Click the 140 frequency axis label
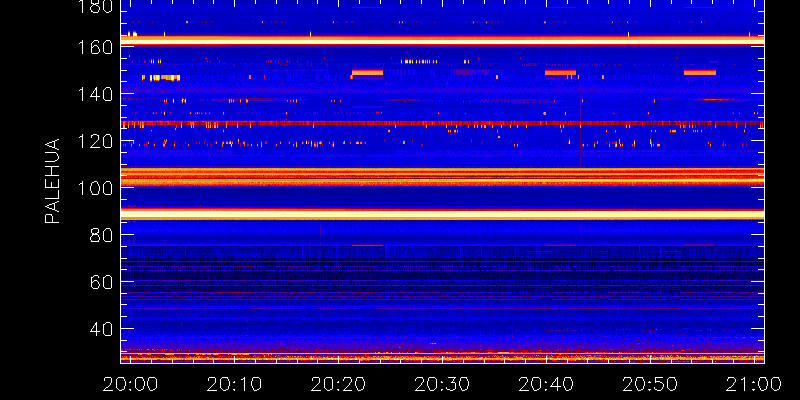Viewport: 800px width, 400px height. (x=95, y=94)
